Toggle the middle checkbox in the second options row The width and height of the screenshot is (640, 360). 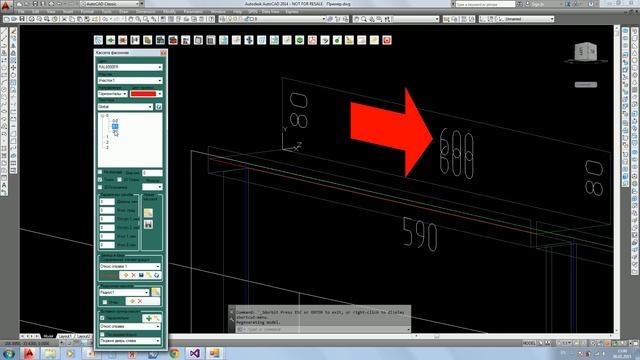120,180
